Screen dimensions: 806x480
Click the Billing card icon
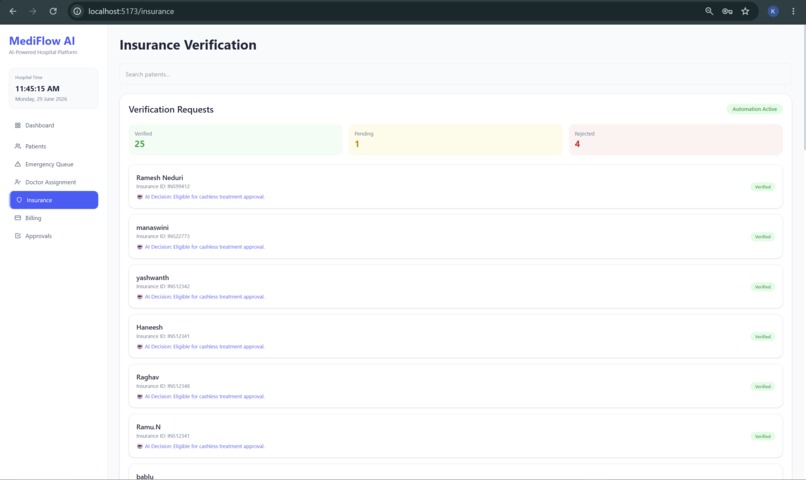[x=18, y=218]
